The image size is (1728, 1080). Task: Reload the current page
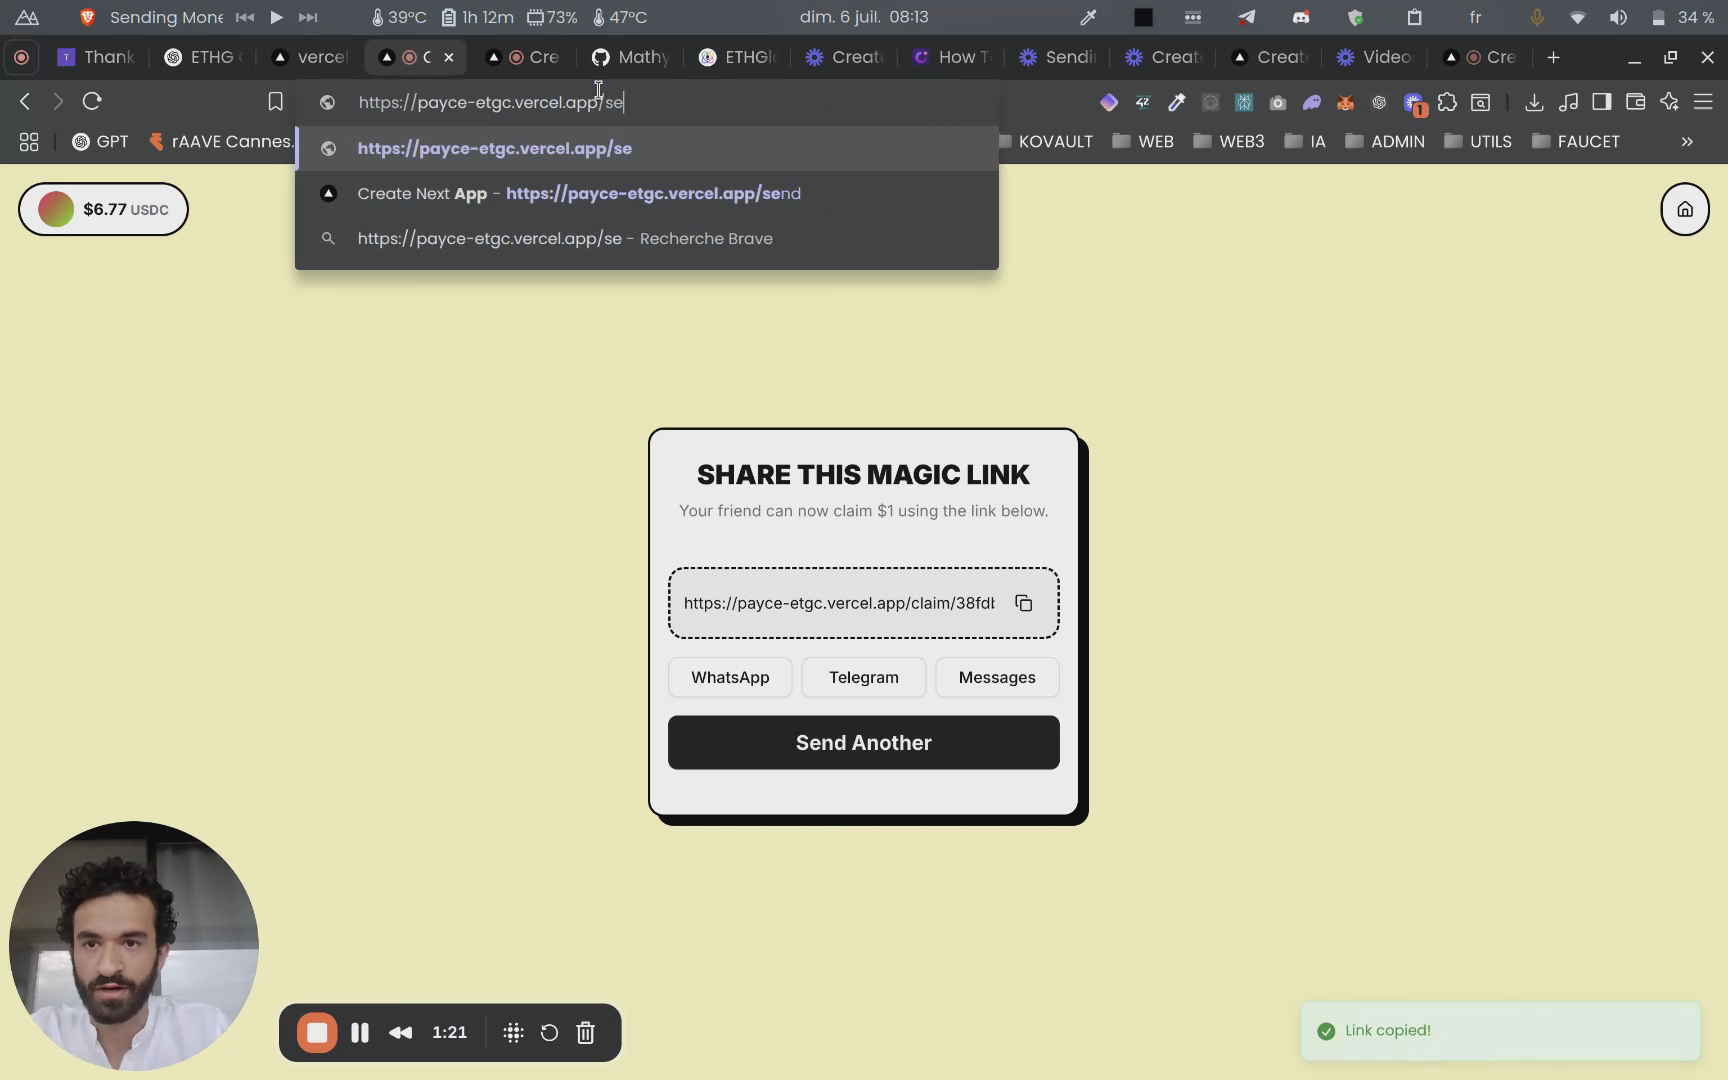92,101
